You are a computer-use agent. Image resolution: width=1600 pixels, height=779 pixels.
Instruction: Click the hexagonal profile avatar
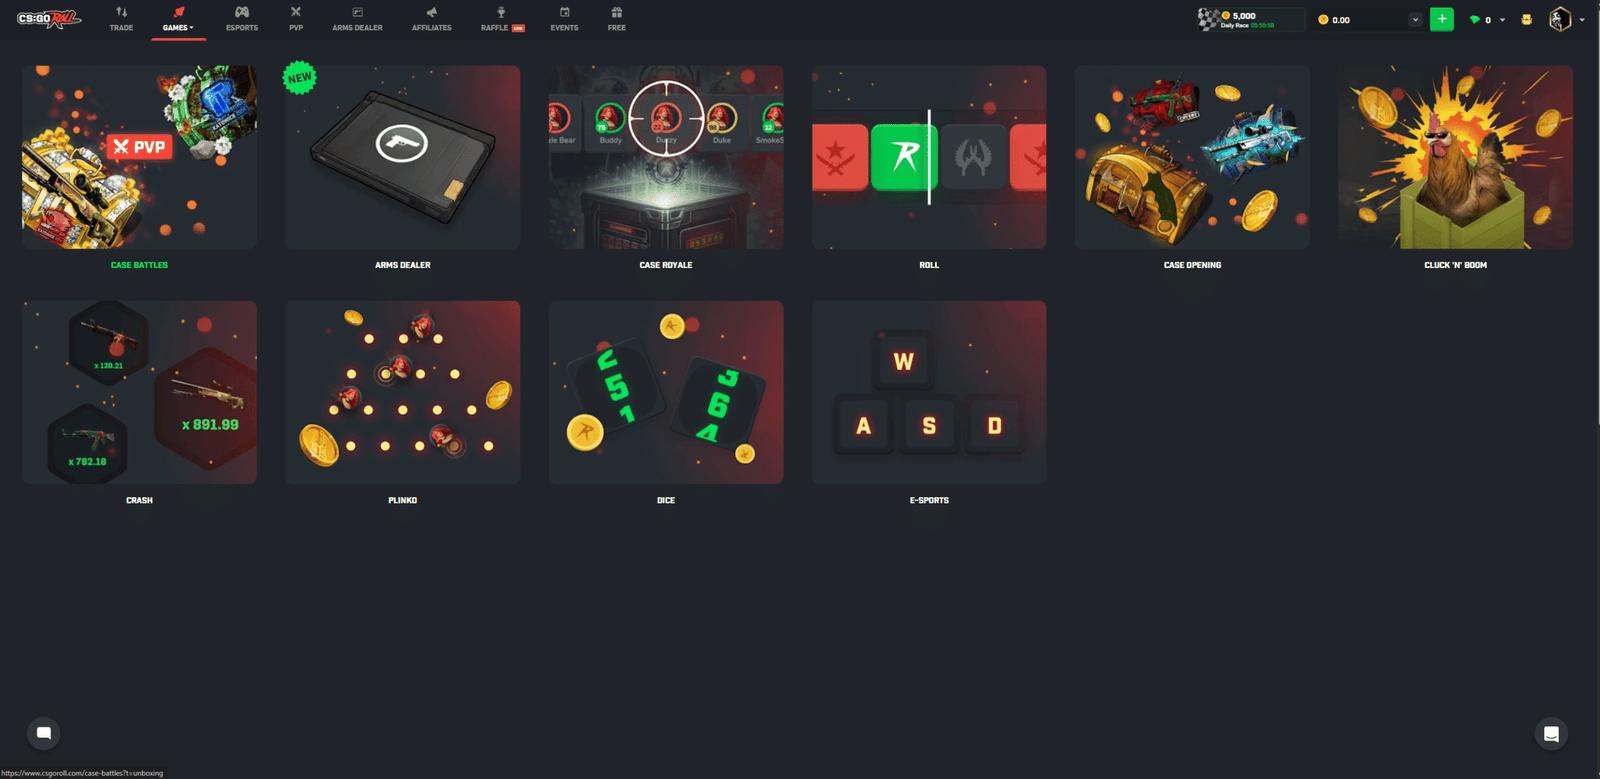point(1559,19)
